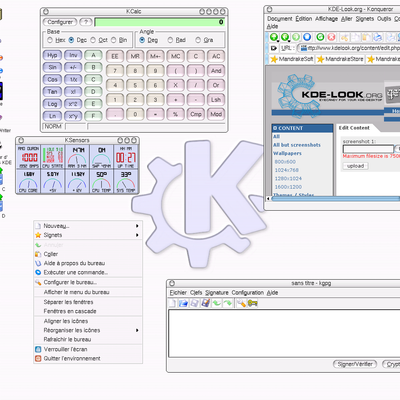Image resolution: width=400 pixels, height=400 pixels.
Task: Click the MC memory clear button in KCalc
Action: [176, 56]
